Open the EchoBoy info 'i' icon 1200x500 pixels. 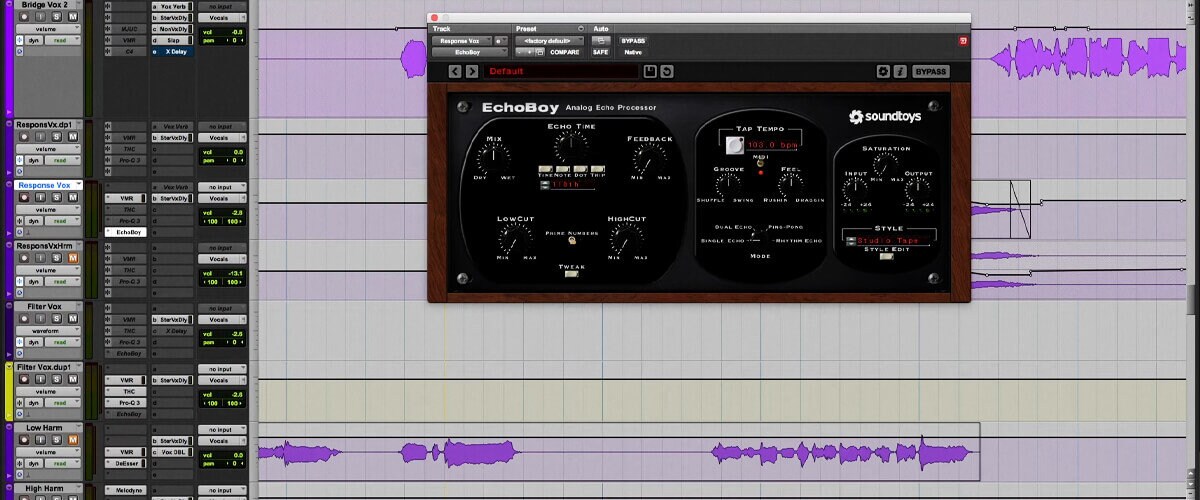[x=901, y=71]
